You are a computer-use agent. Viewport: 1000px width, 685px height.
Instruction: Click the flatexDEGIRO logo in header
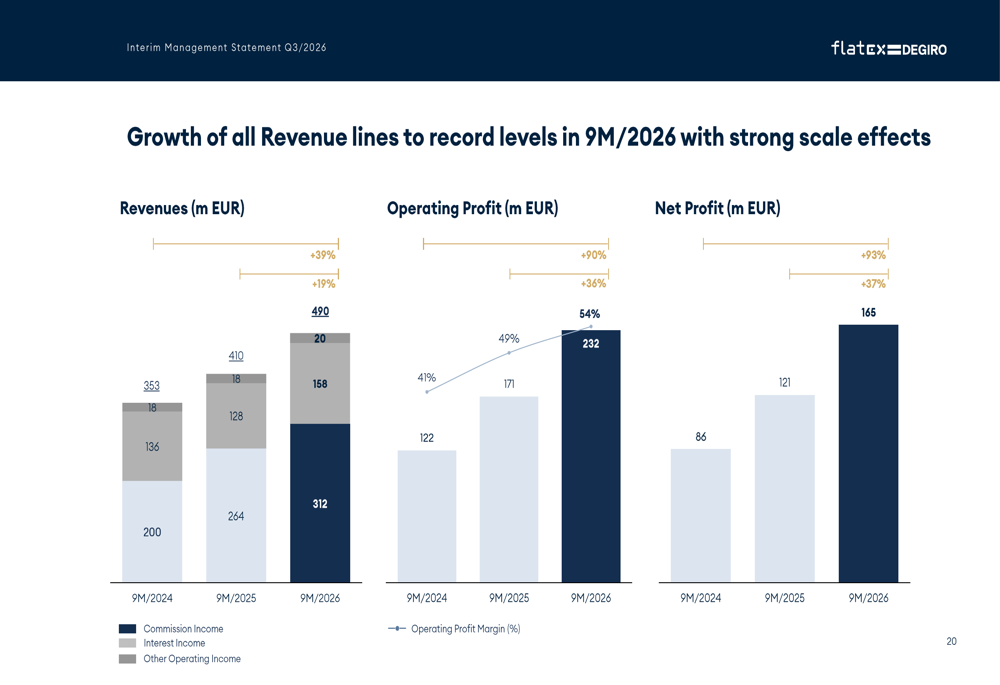coord(888,48)
